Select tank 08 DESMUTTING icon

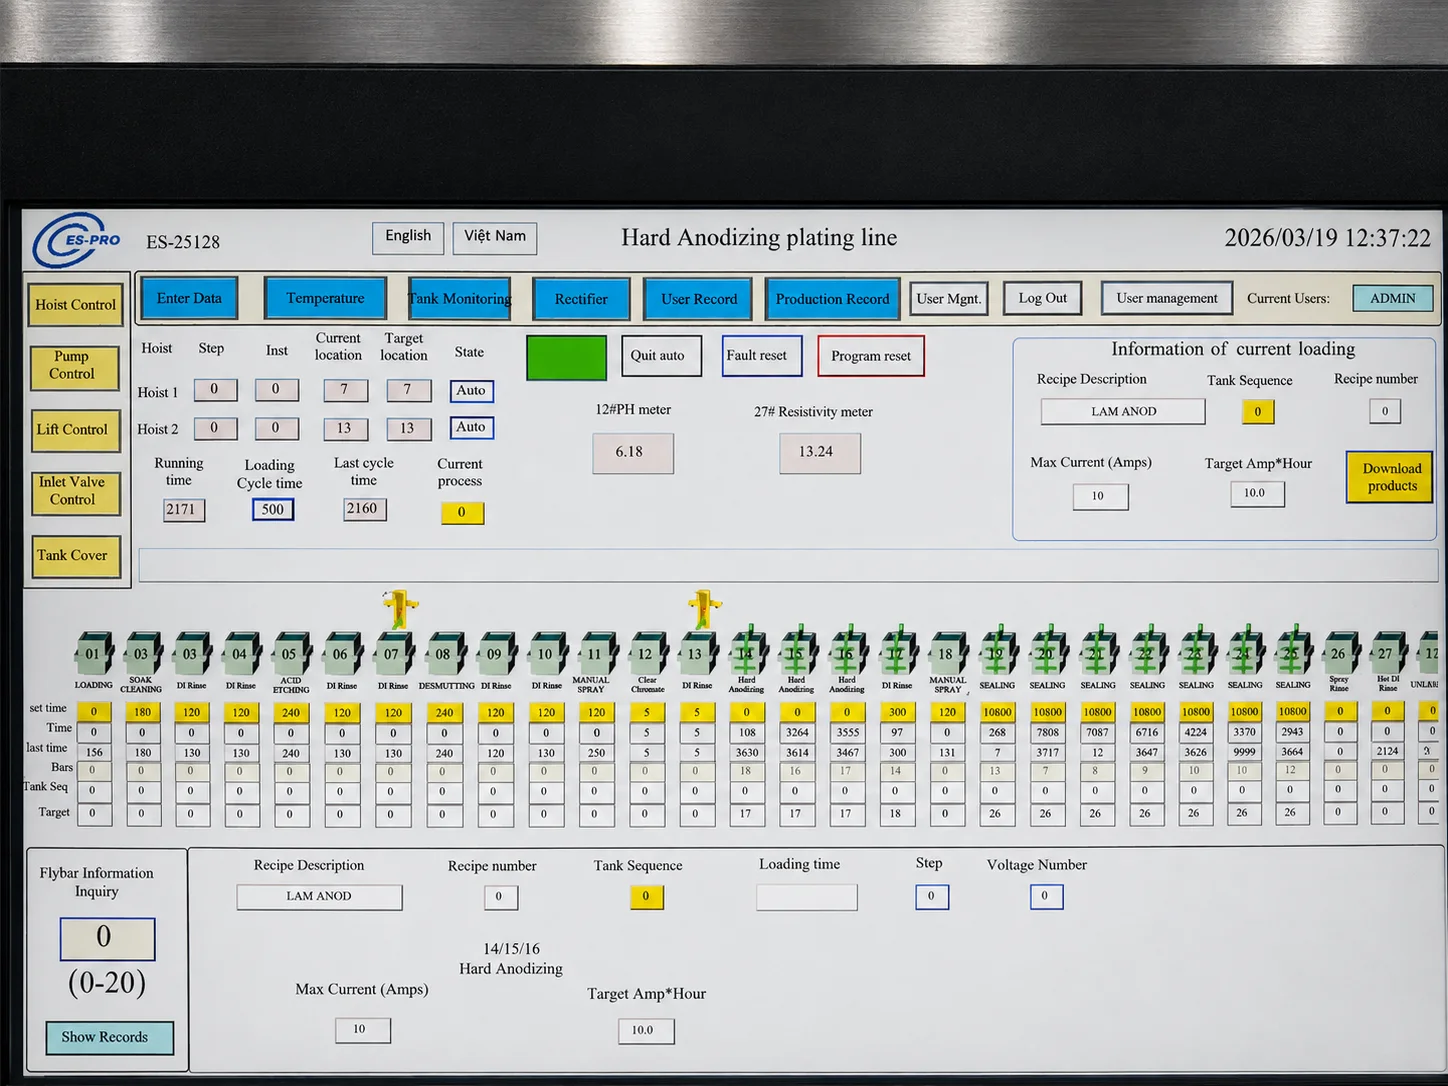point(444,654)
